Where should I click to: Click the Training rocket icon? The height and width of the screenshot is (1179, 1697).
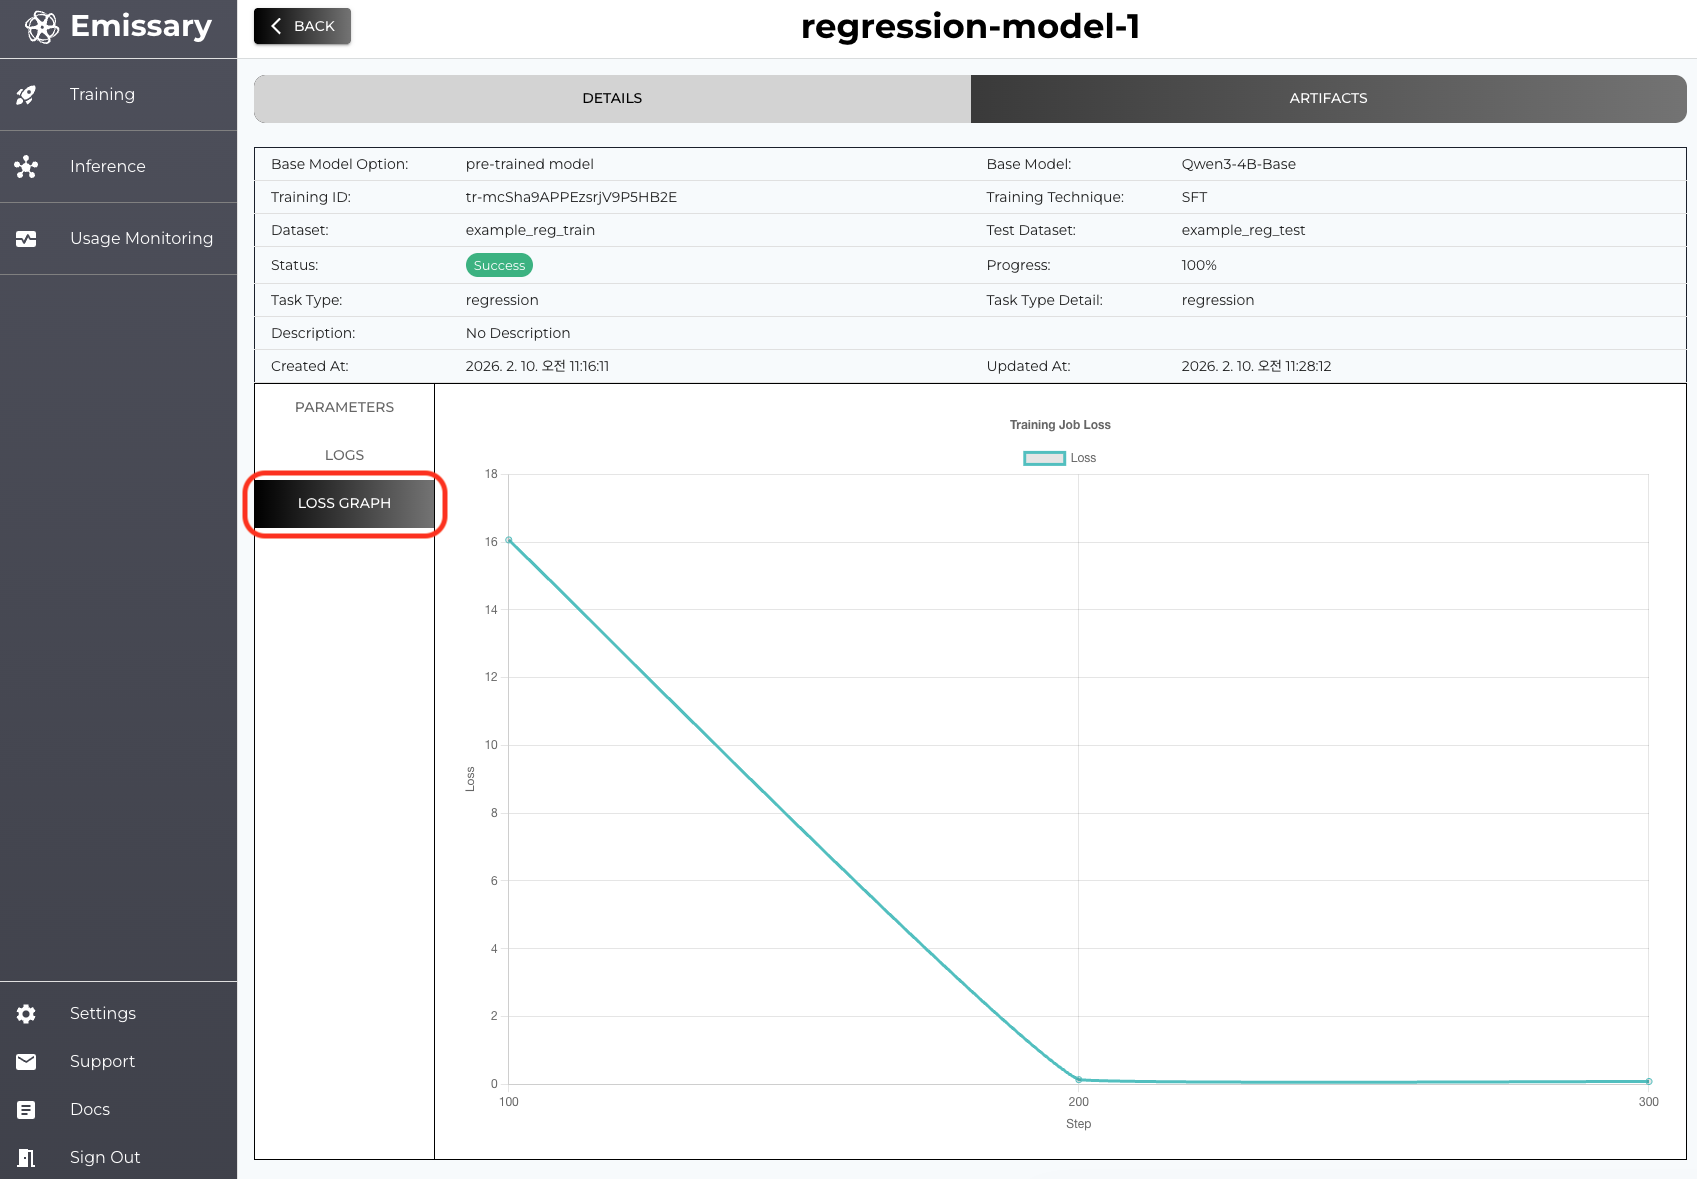click(x=26, y=95)
